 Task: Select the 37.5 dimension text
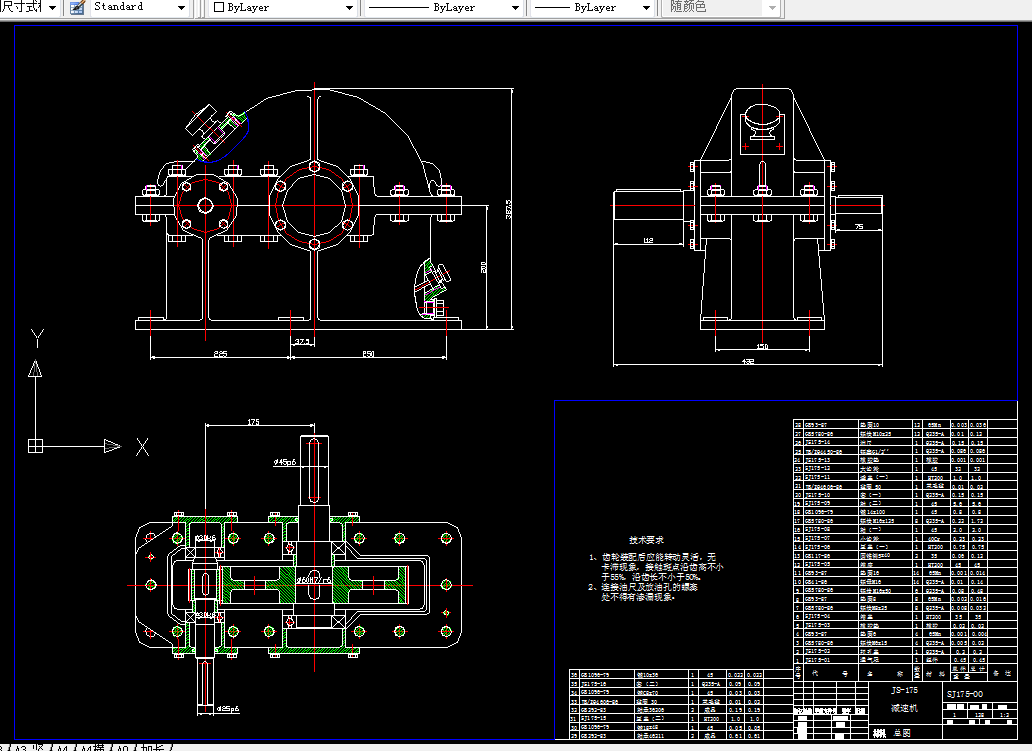[x=302, y=342]
